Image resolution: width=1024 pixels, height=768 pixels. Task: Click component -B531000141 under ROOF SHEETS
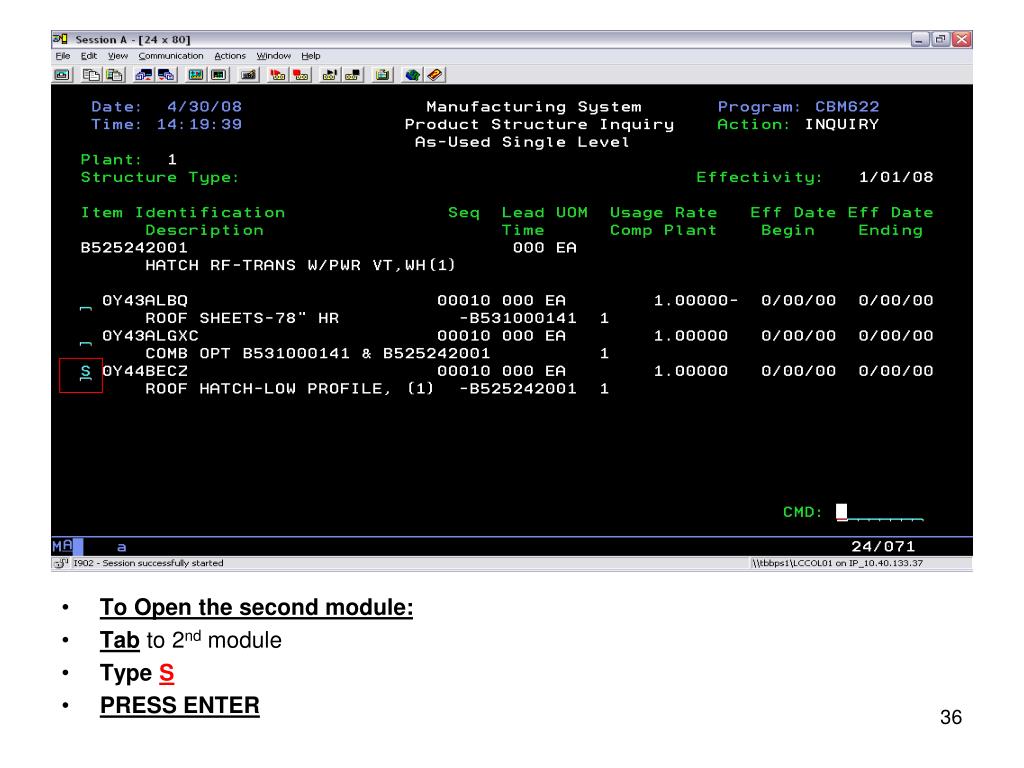click(x=518, y=318)
